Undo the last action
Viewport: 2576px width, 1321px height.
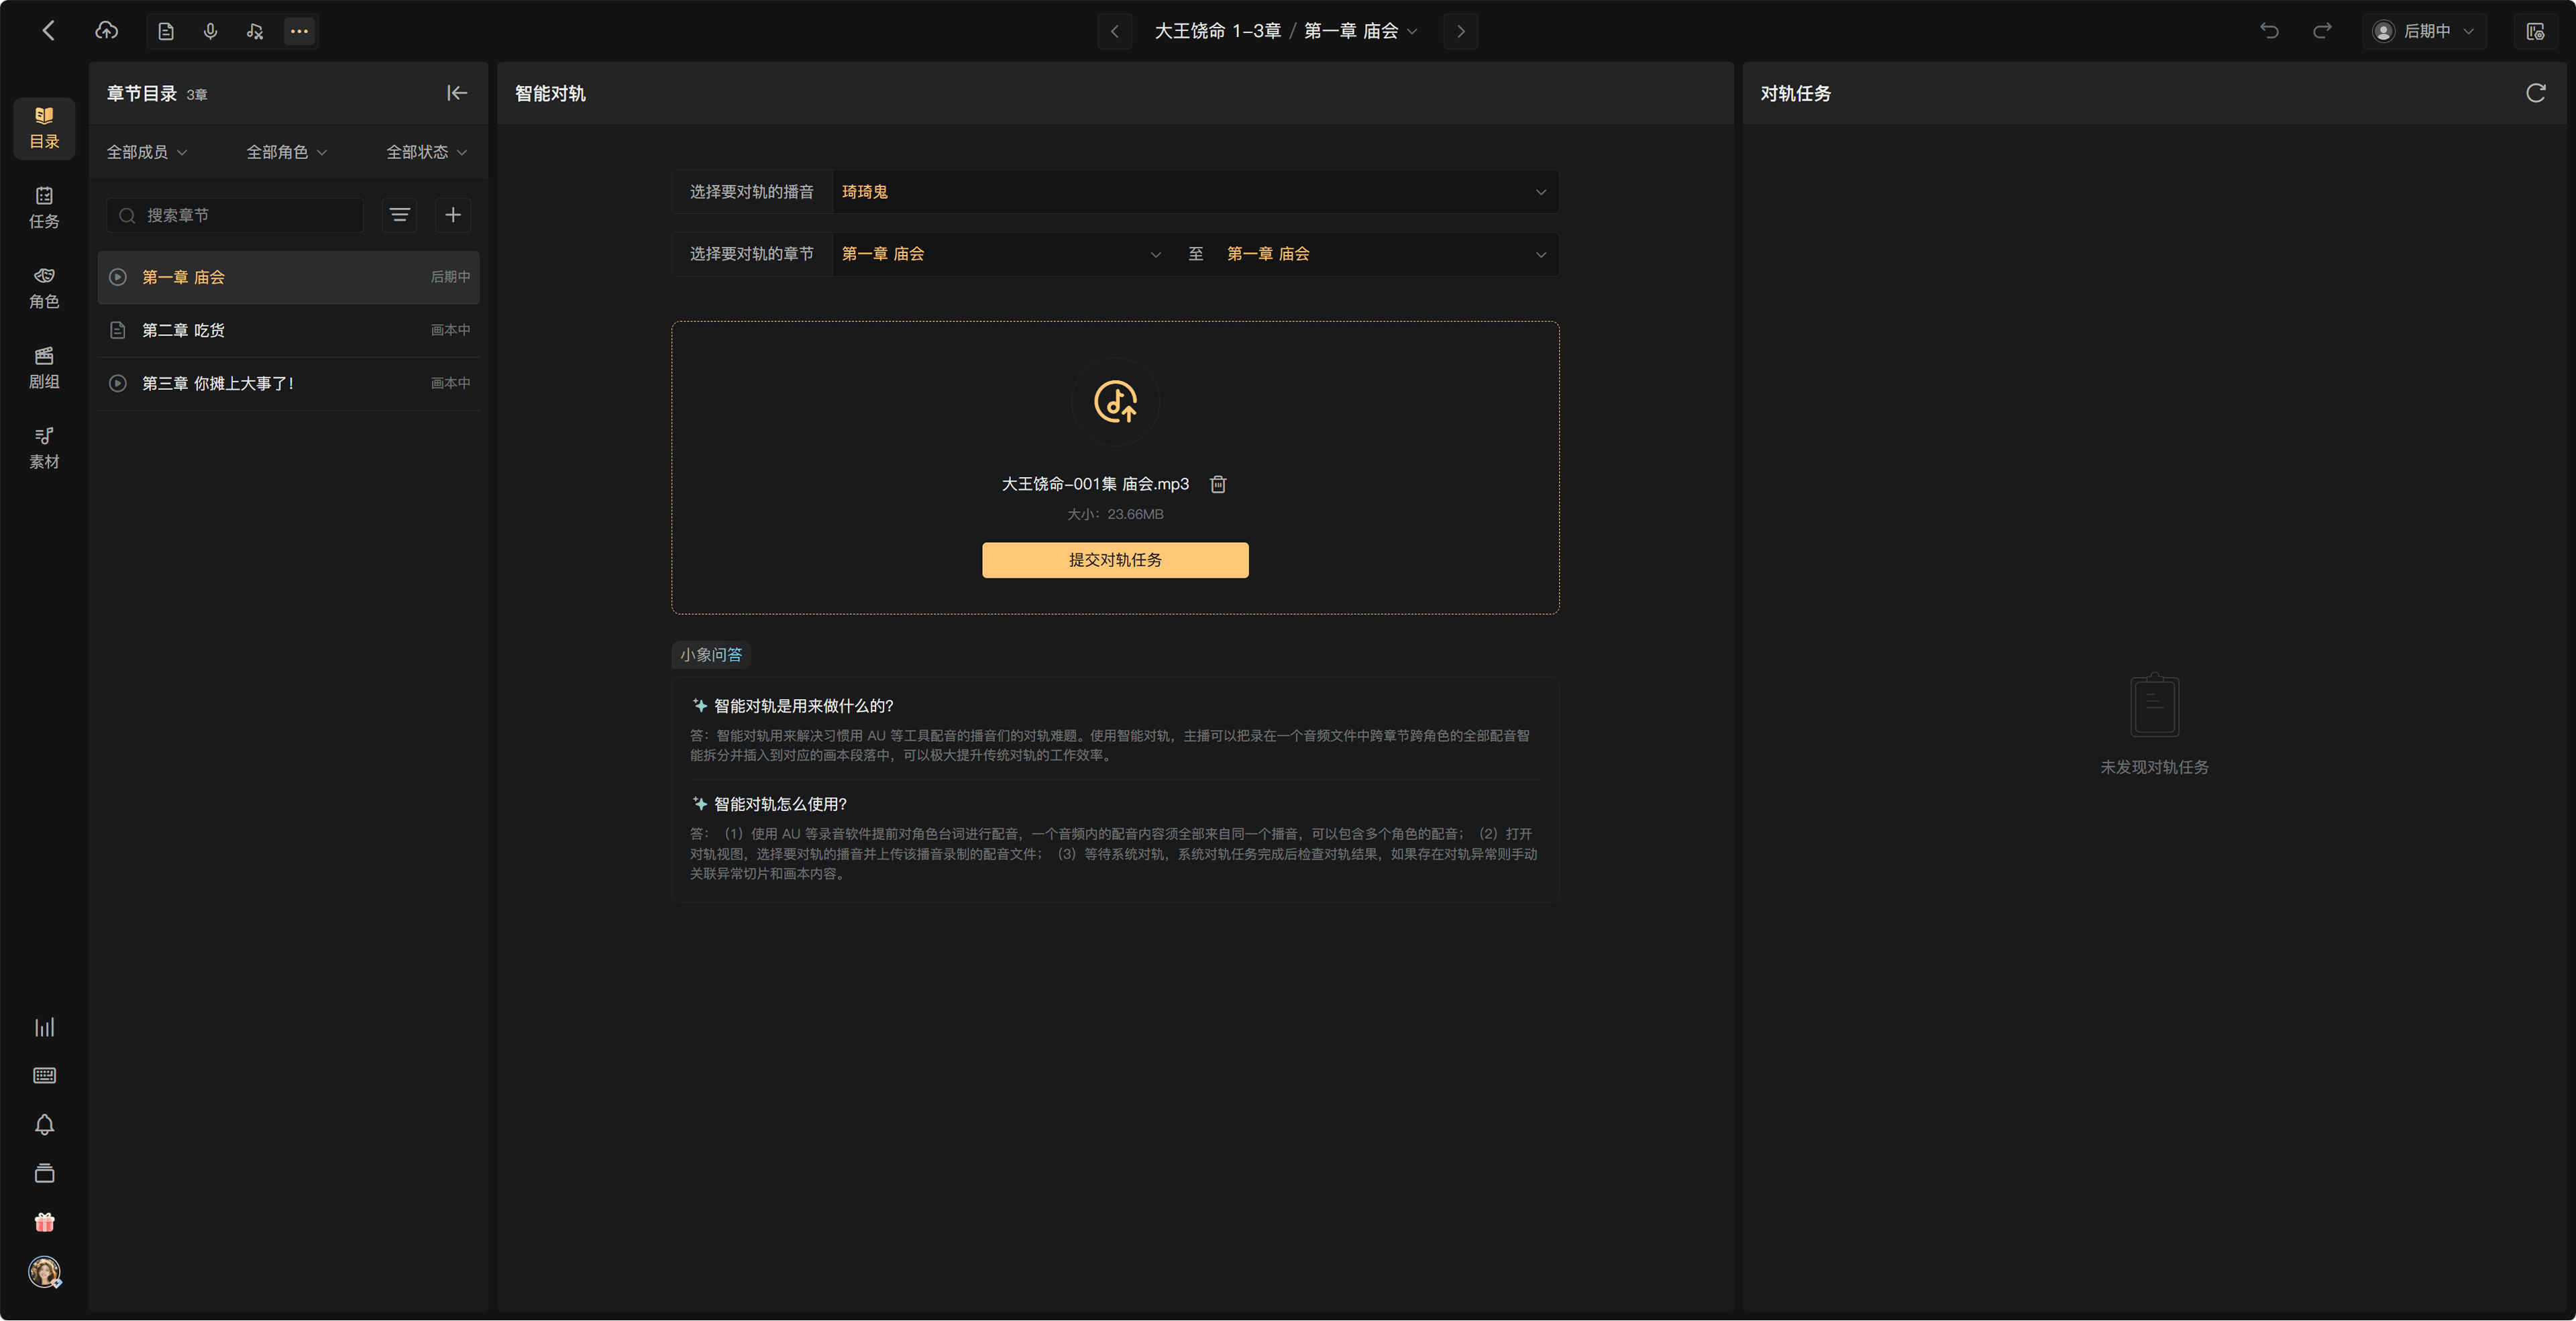click(2270, 31)
